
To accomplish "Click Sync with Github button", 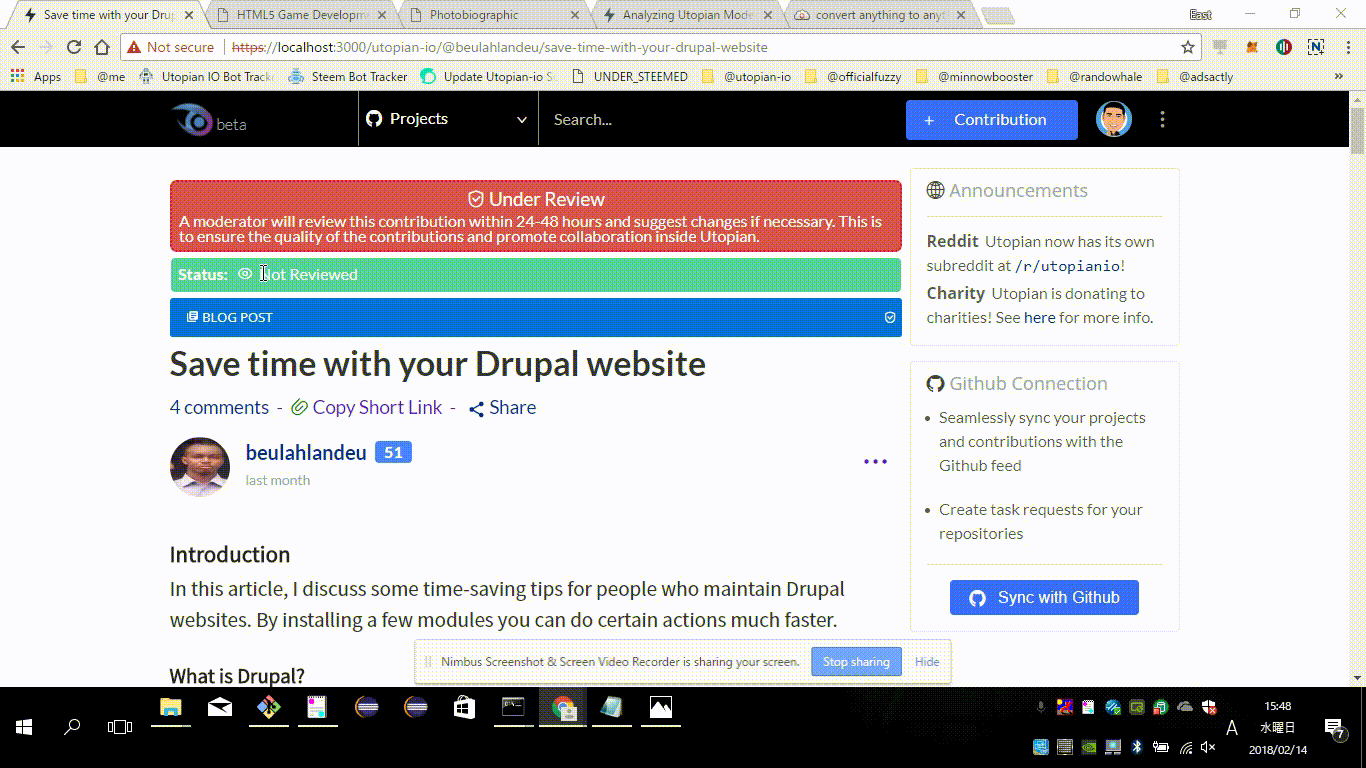I will pyautogui.click(x=1044, y=597).
